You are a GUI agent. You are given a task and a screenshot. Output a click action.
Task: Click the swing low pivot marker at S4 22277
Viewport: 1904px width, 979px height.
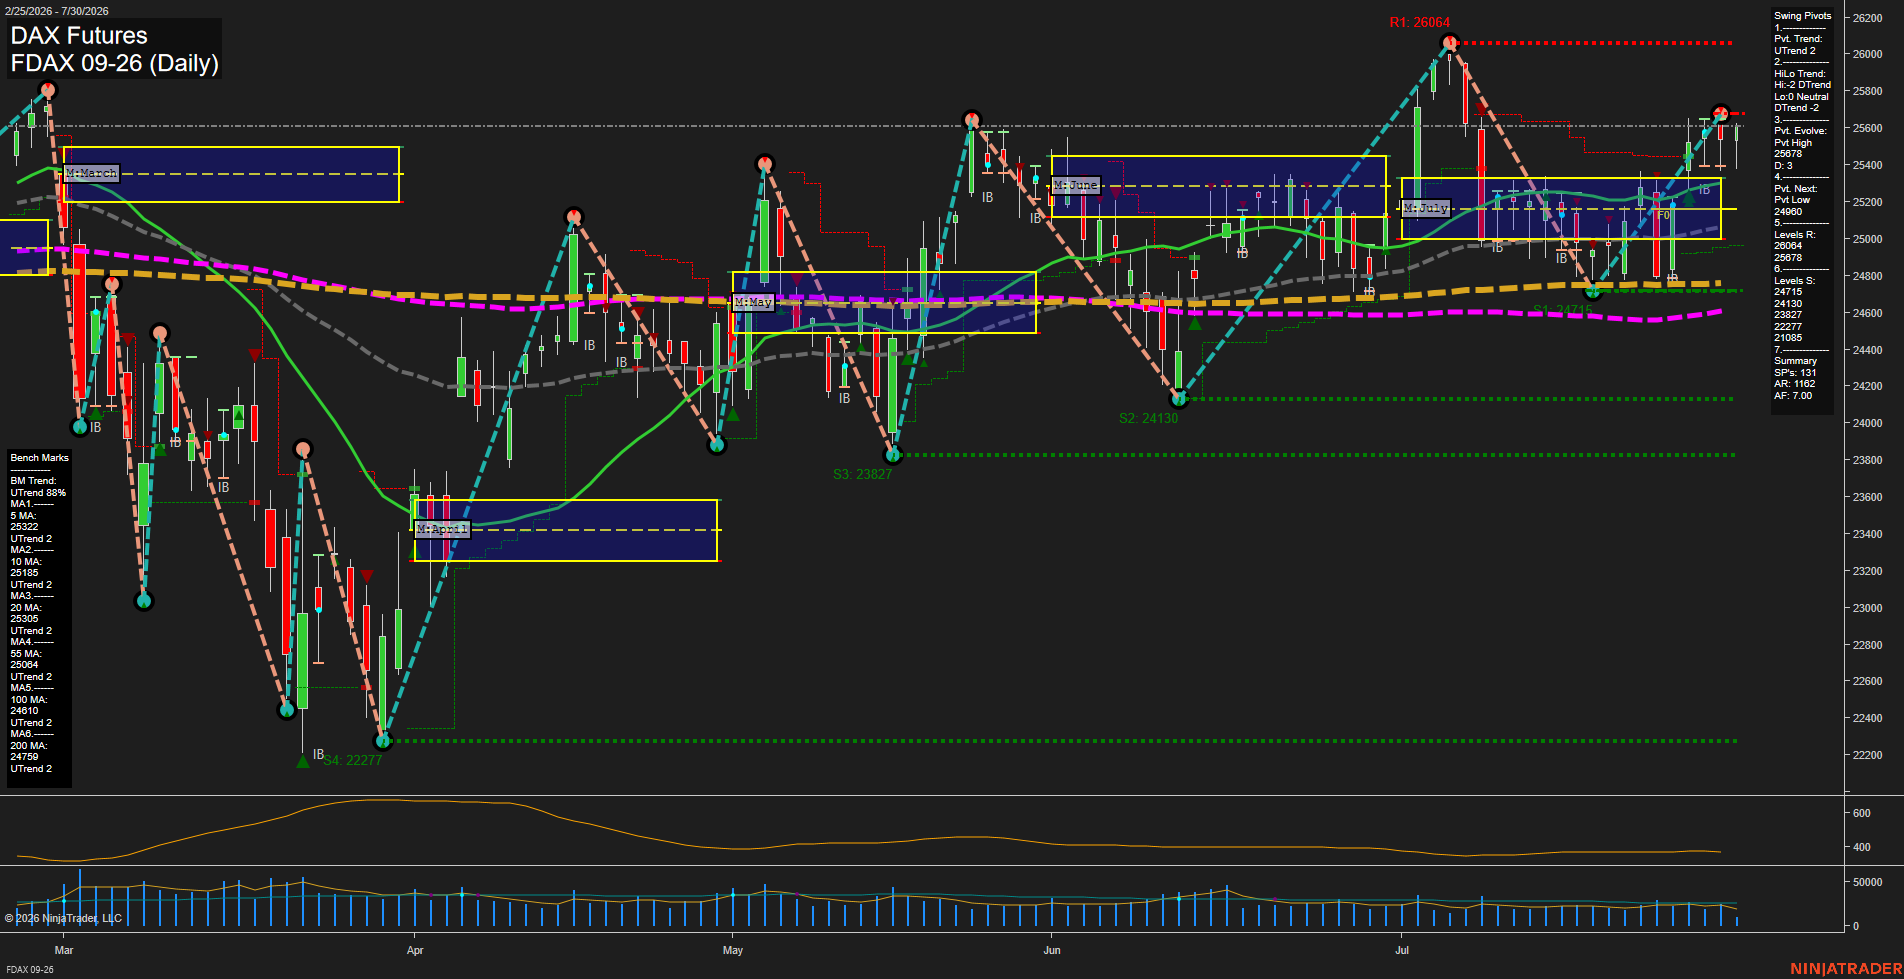pos(382,741)
